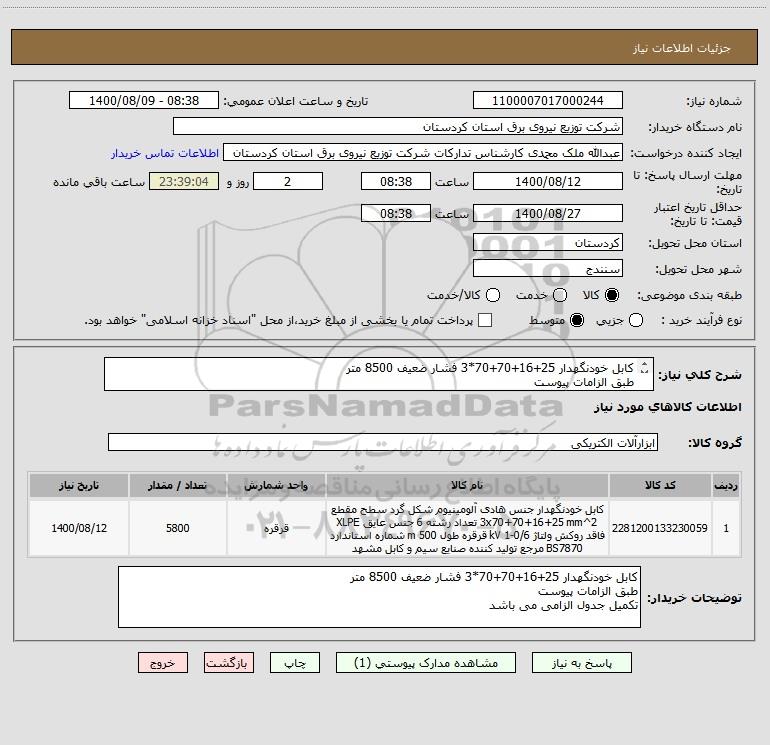Click the تاریخ نیاز column header

(x=79, y=485)
